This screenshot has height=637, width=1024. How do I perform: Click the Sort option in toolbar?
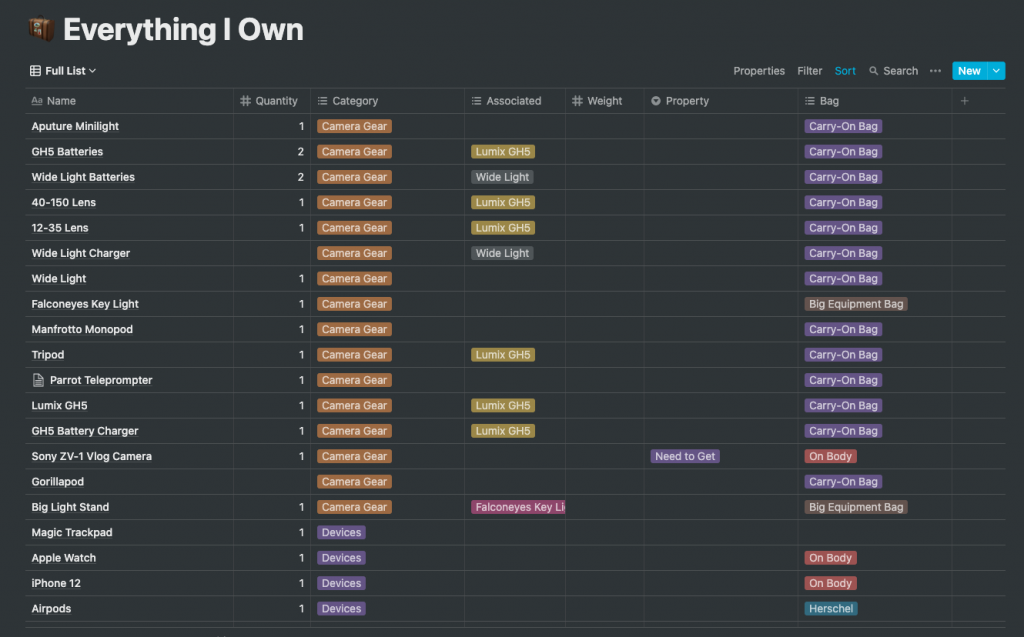pos(845,71)
